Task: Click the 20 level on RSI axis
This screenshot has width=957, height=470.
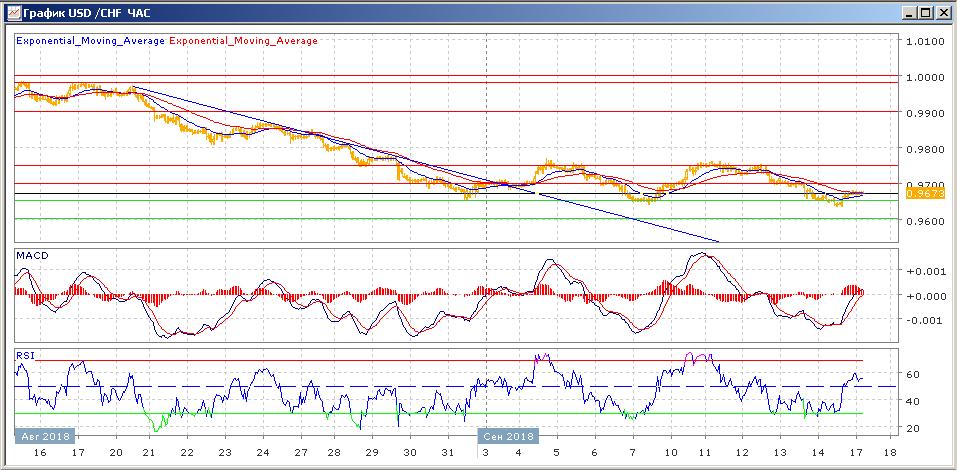Action: click(x=912, y=428)
